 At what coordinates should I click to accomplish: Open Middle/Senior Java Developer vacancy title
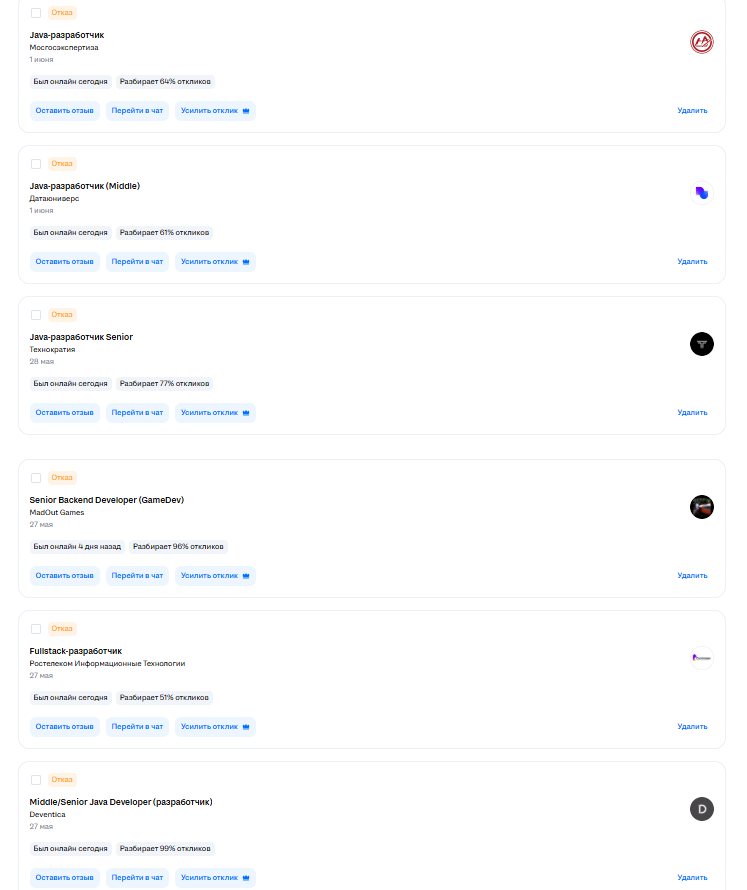(121, 801)
